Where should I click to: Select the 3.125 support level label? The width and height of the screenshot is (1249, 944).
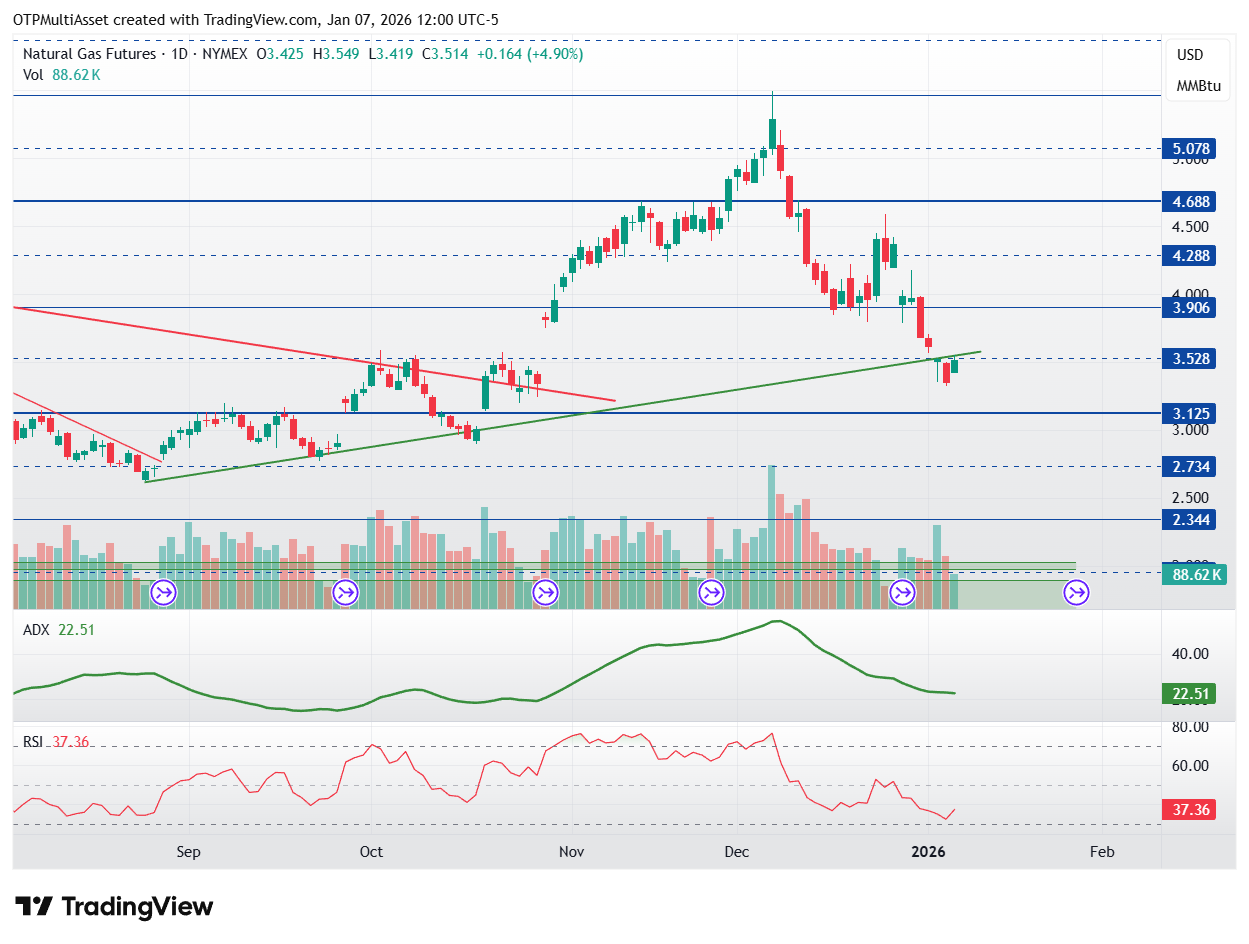(1192, 413)
